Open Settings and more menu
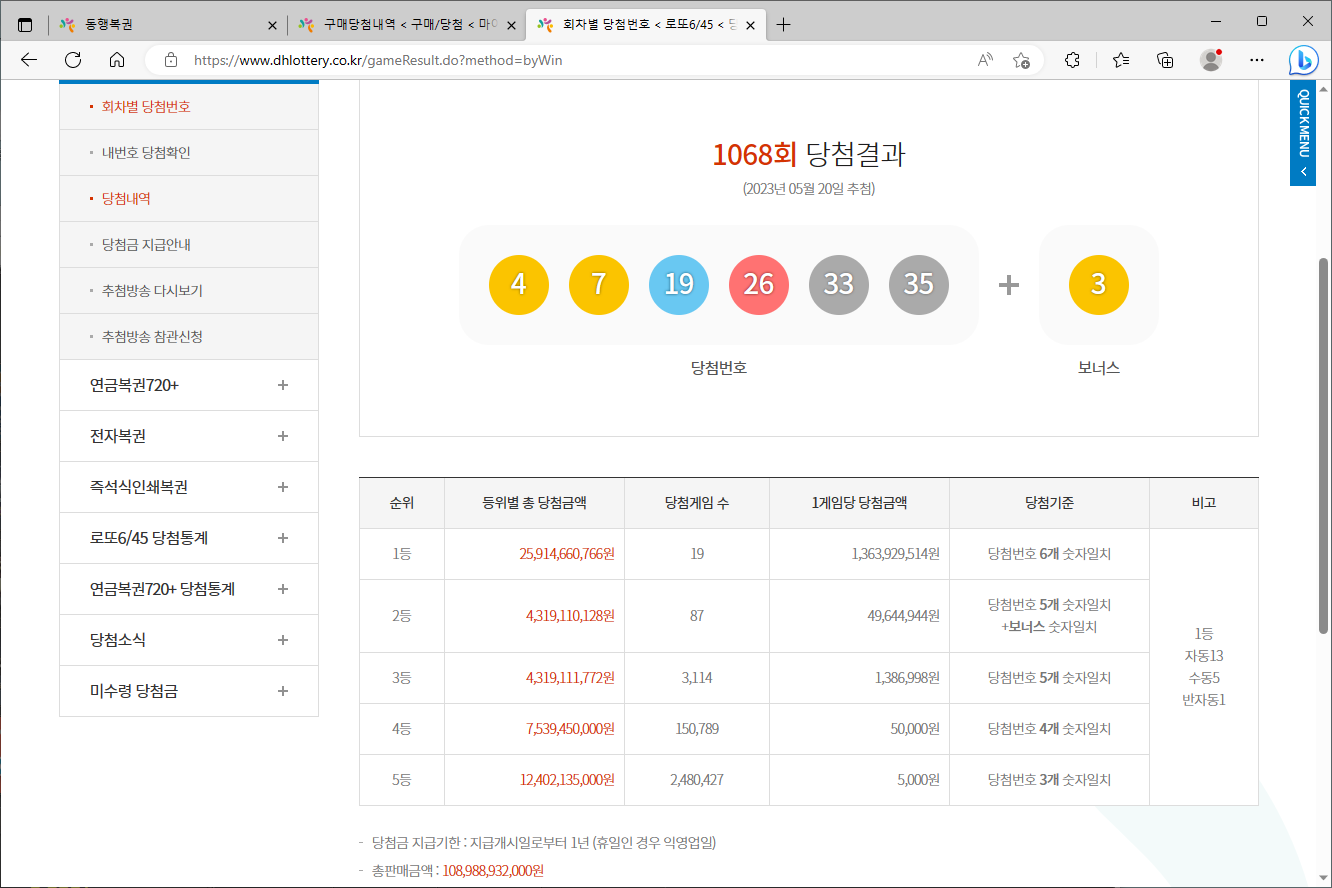The height and width of the screenshot is (888, 1332). coord(1257,60)
